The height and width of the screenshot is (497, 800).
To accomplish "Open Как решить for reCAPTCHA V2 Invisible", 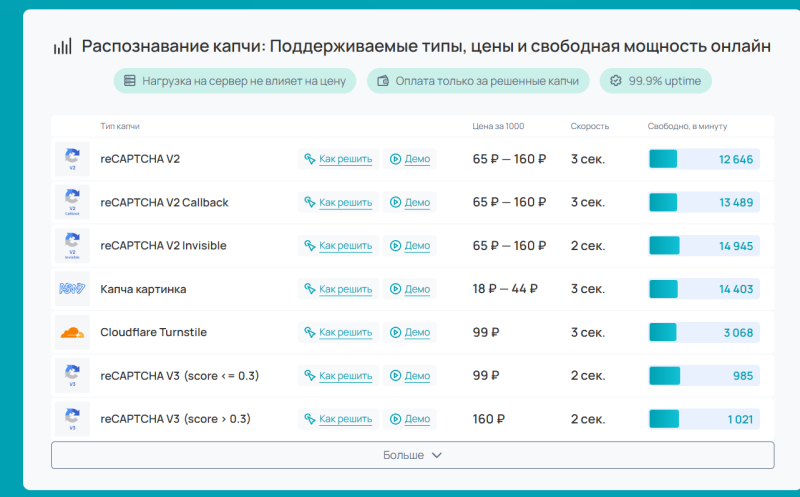I will [338, 246].
